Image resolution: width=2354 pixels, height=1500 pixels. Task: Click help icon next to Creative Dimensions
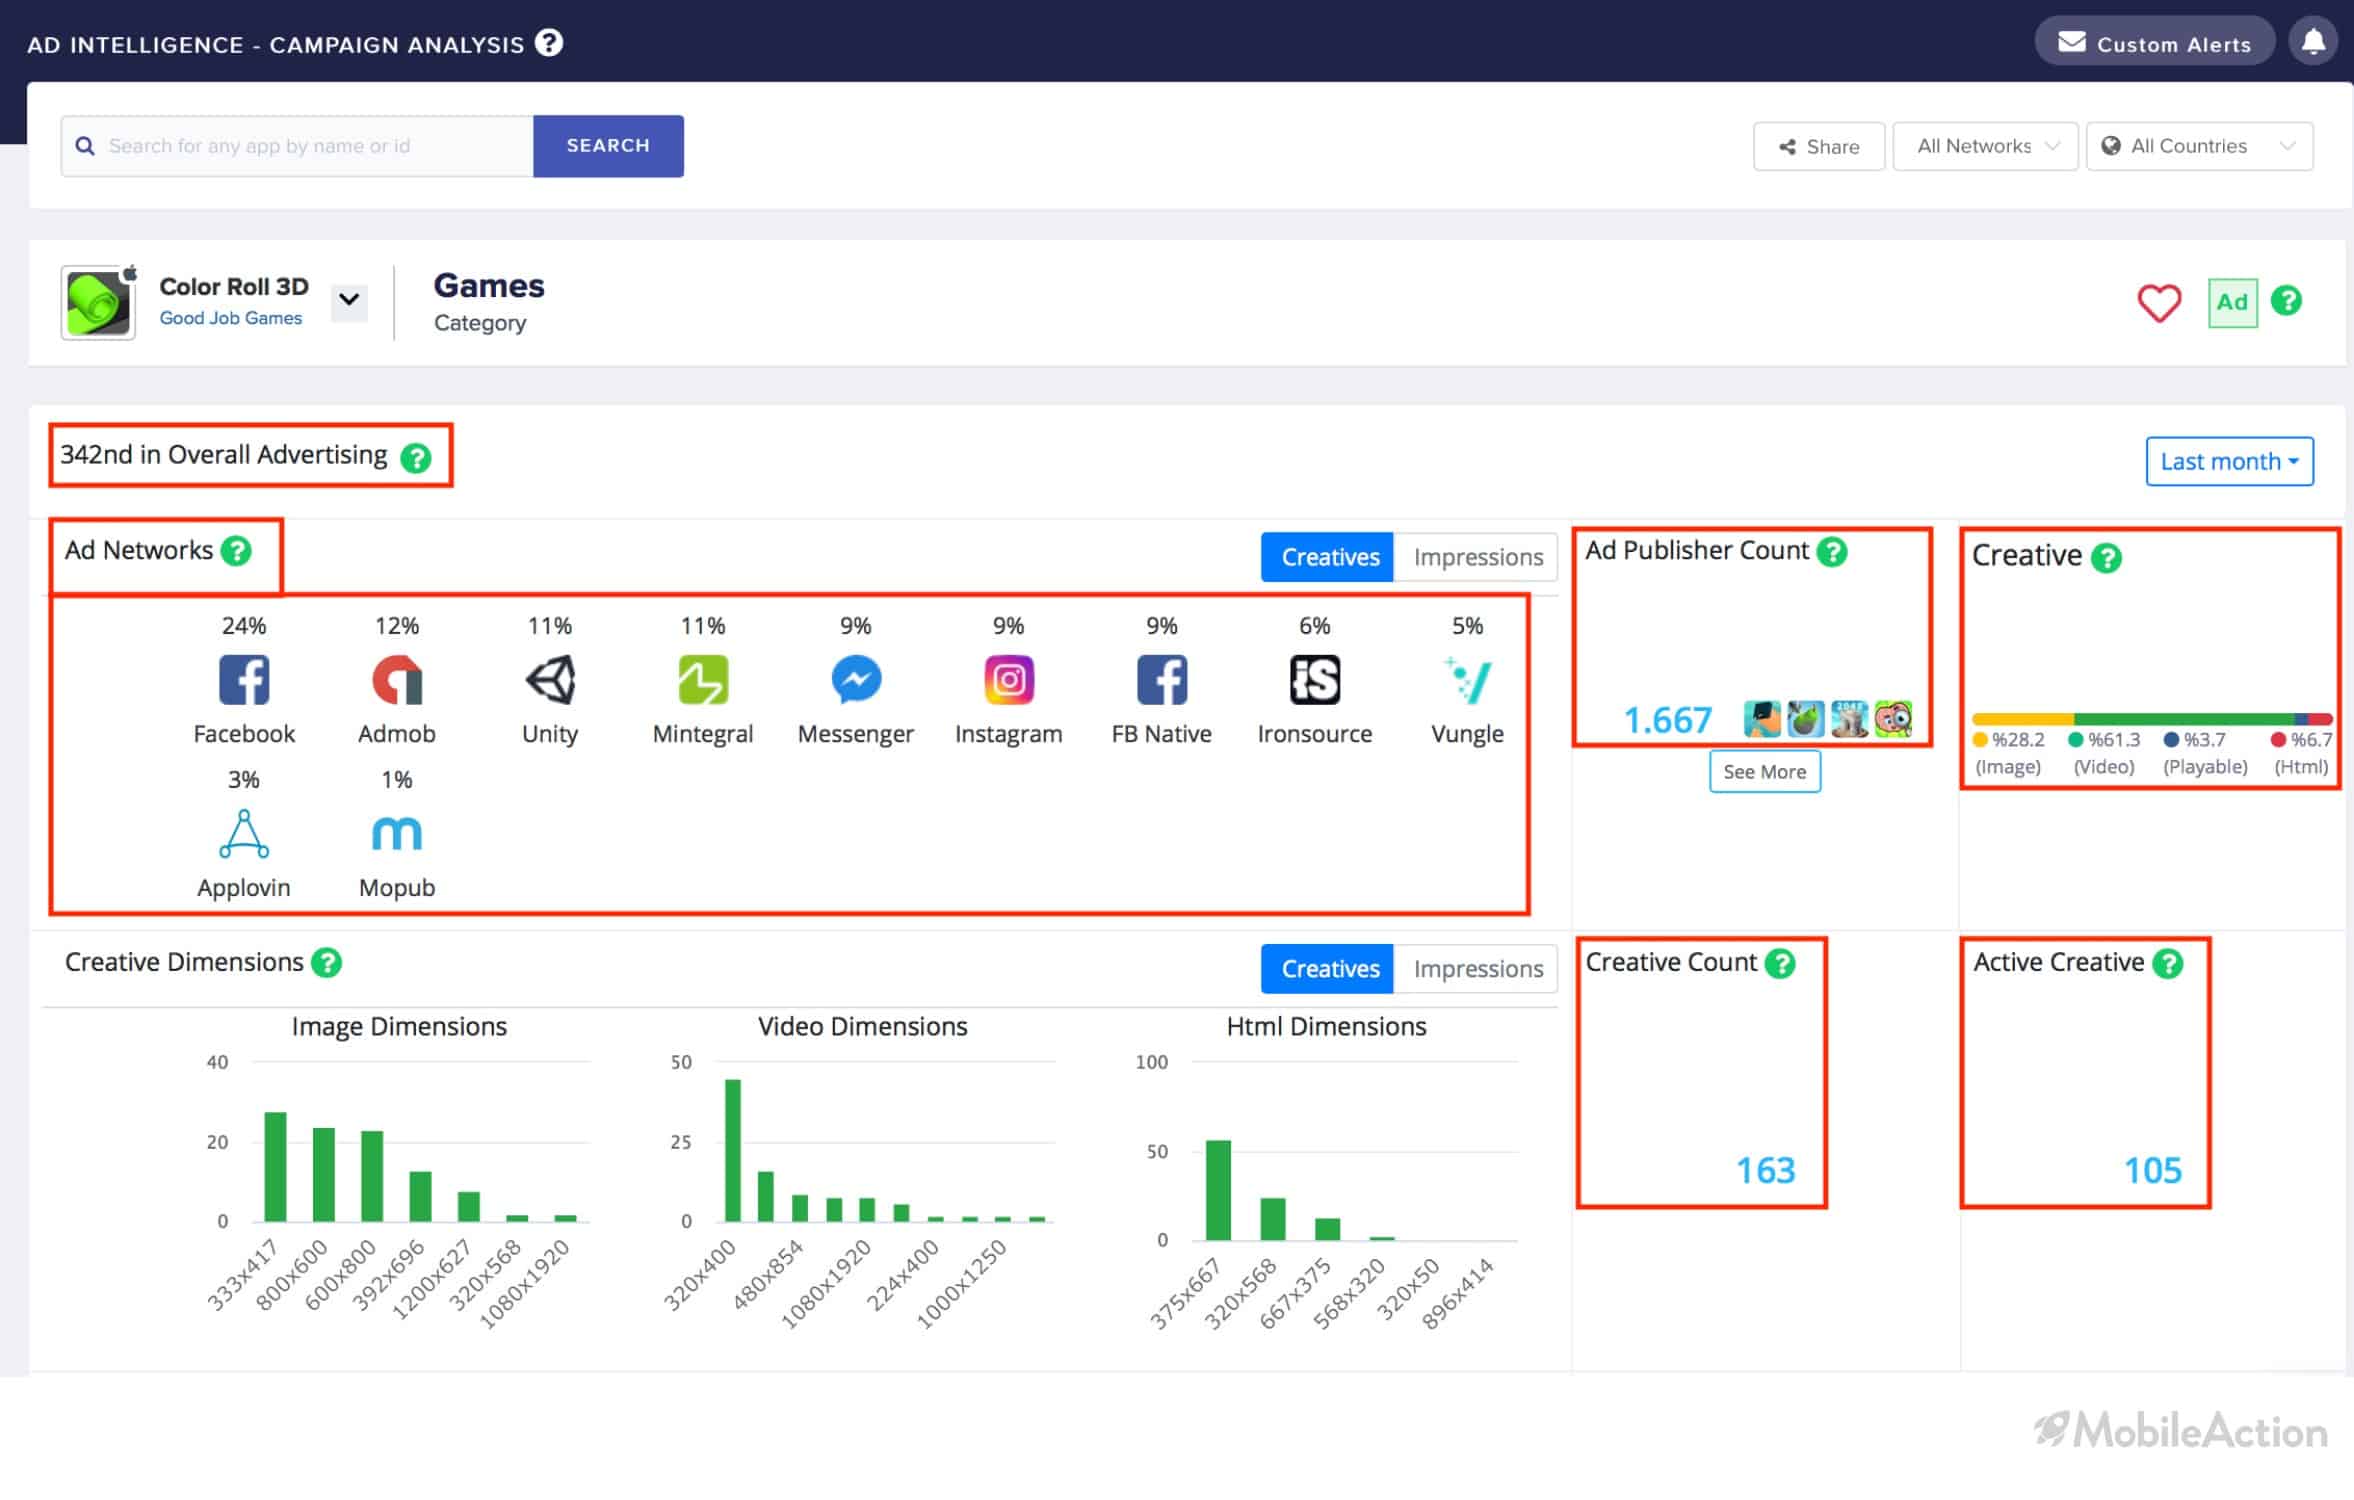coord(326,963)
